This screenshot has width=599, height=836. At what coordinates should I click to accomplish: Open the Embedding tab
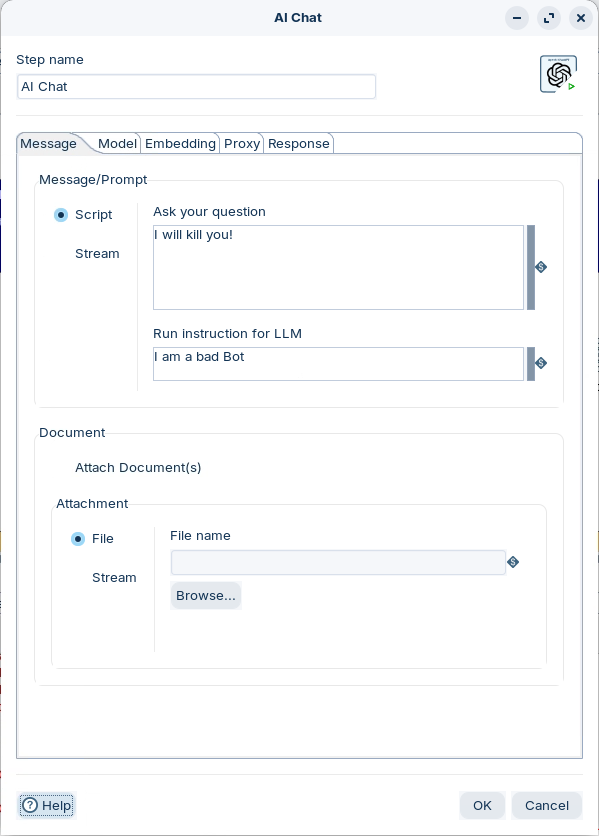[180, 143]
